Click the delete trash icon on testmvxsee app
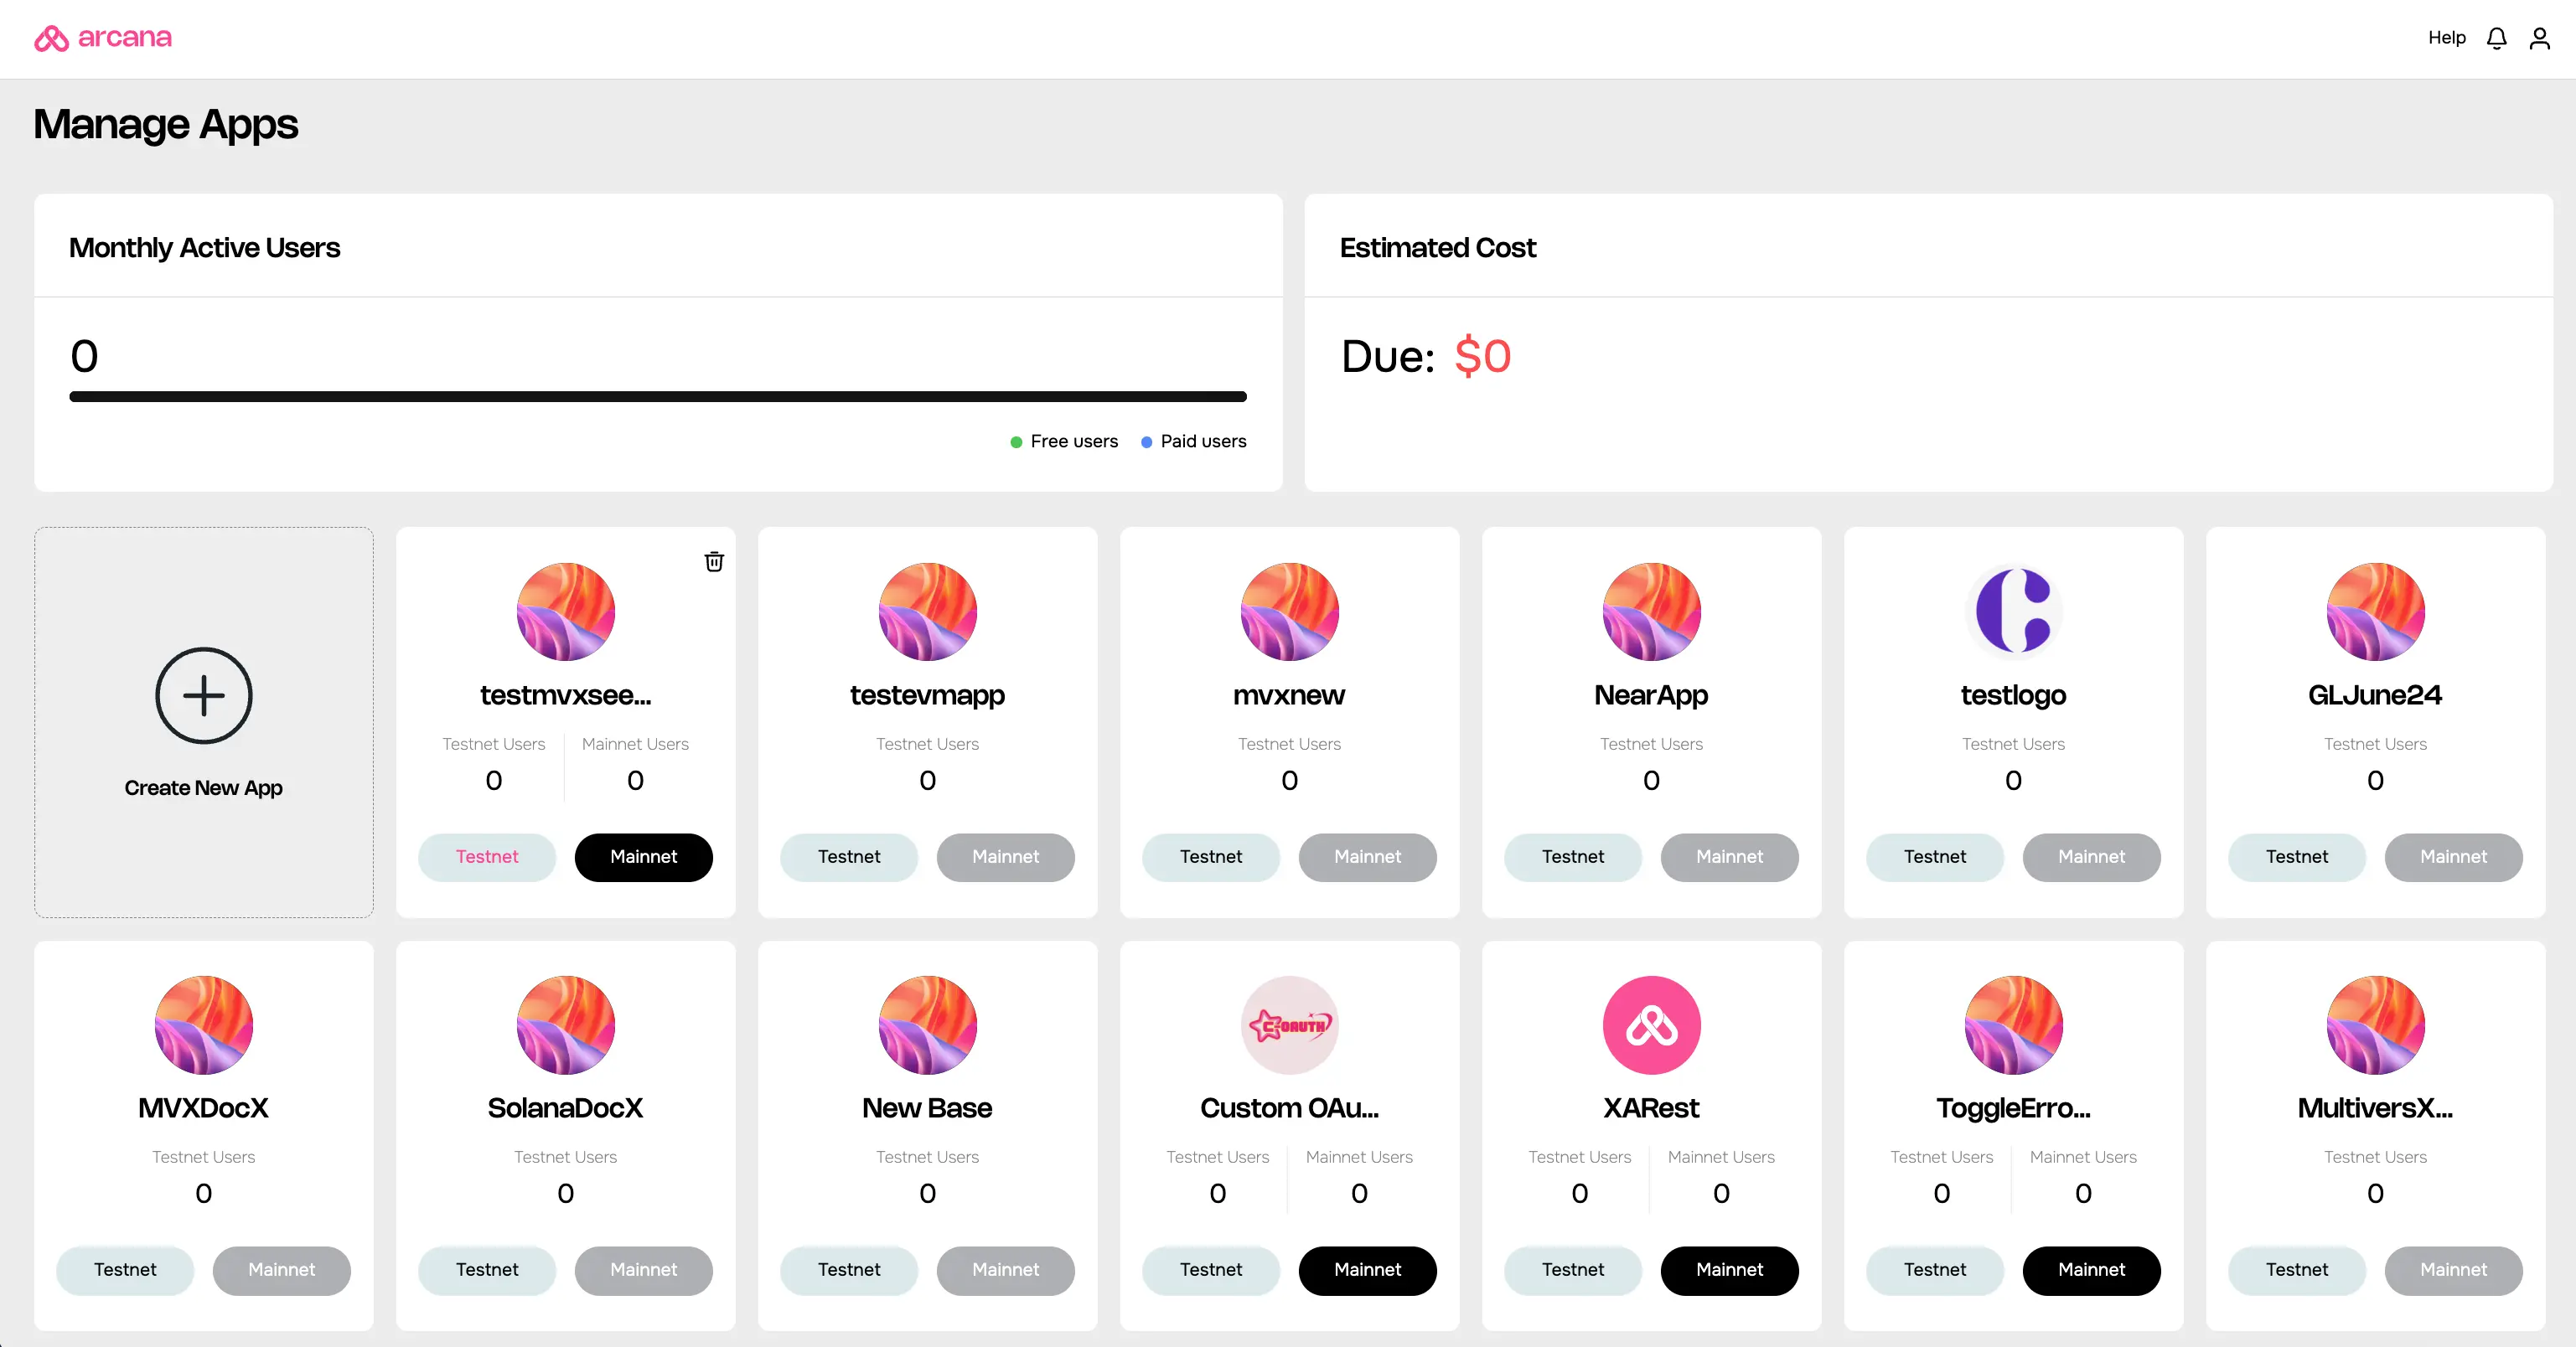This screenshot has width=2576, height=1347. 714,560
